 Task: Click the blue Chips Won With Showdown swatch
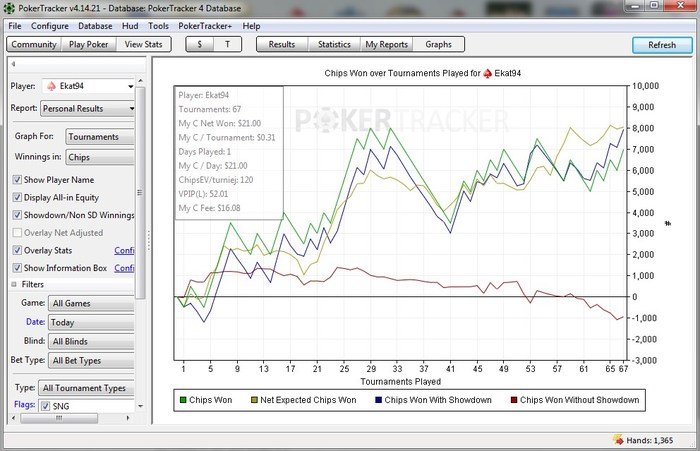379,400
